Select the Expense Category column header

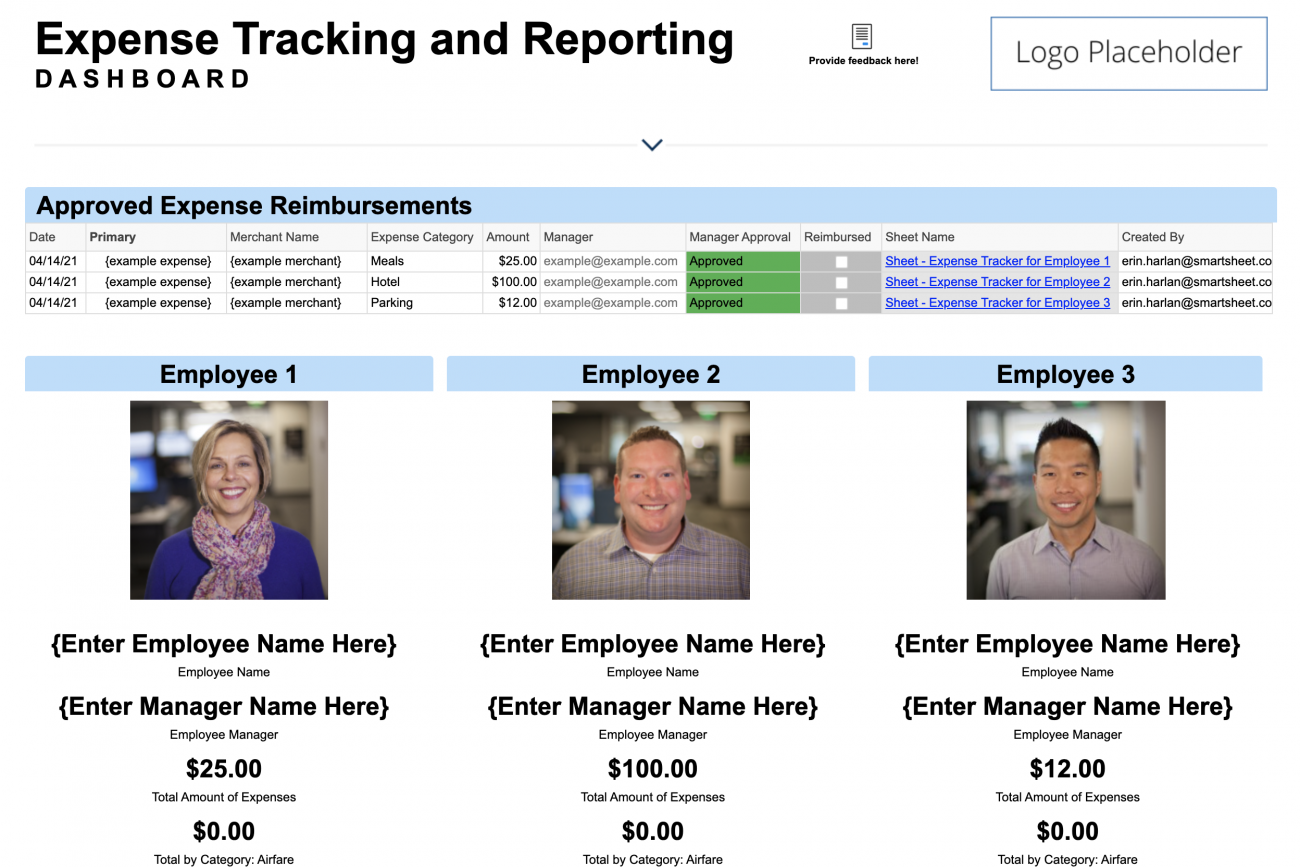(424, 237)
